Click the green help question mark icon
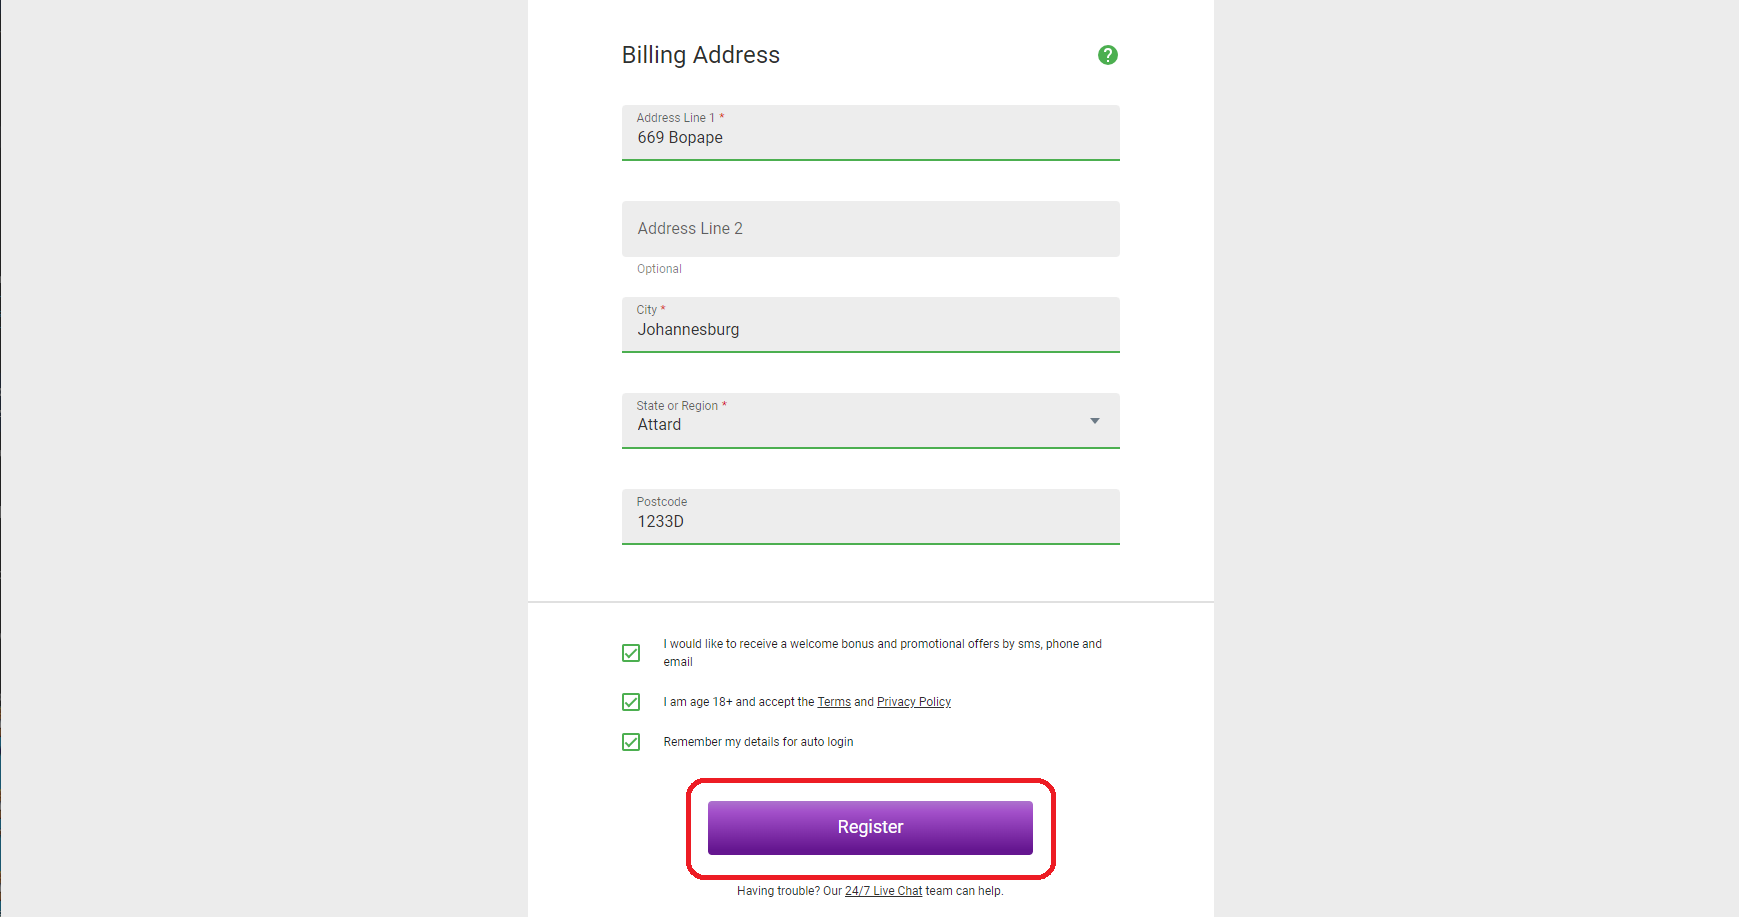The width and height of the screenshot is (1739, 917). click(x=1107, y=55)
